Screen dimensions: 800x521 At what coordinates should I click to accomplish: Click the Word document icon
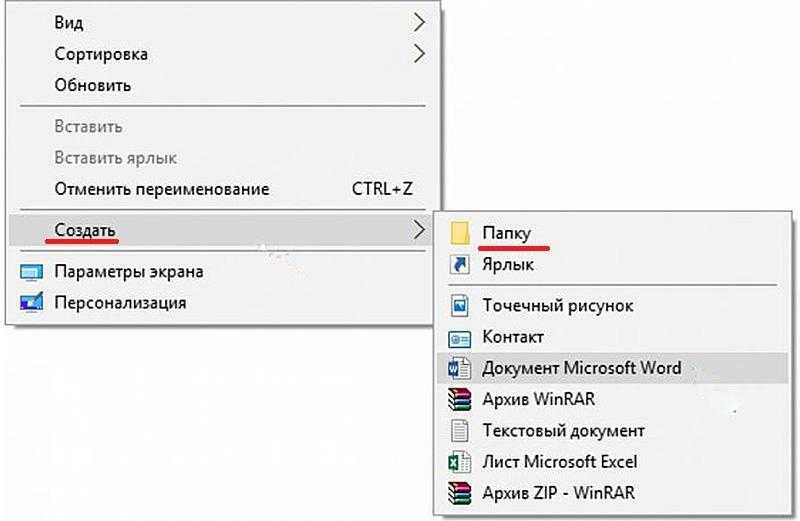tap(460, 368)
